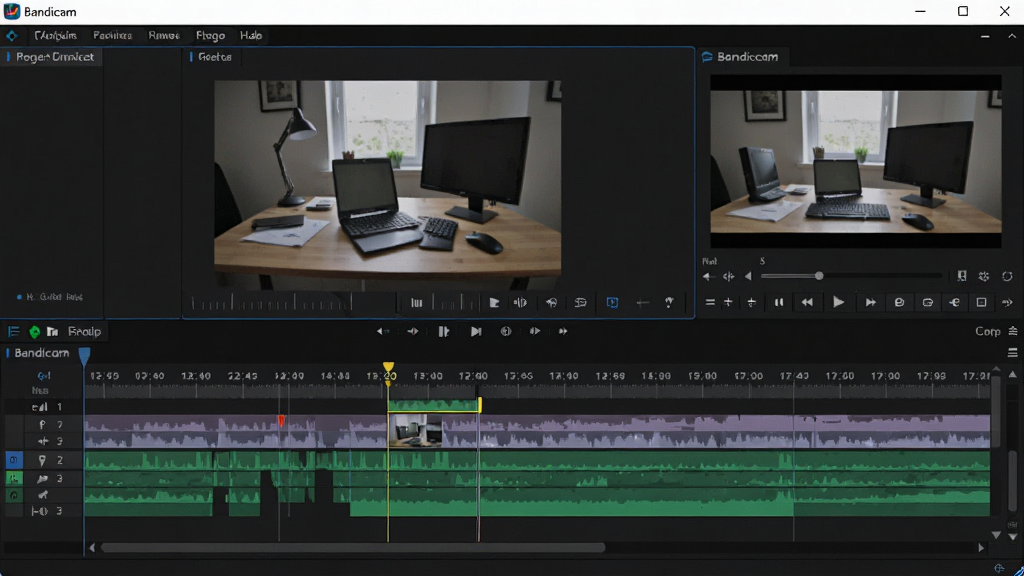Click the scrollbar right arrow under timeline
1024x576 pixels.
(981, 548)
